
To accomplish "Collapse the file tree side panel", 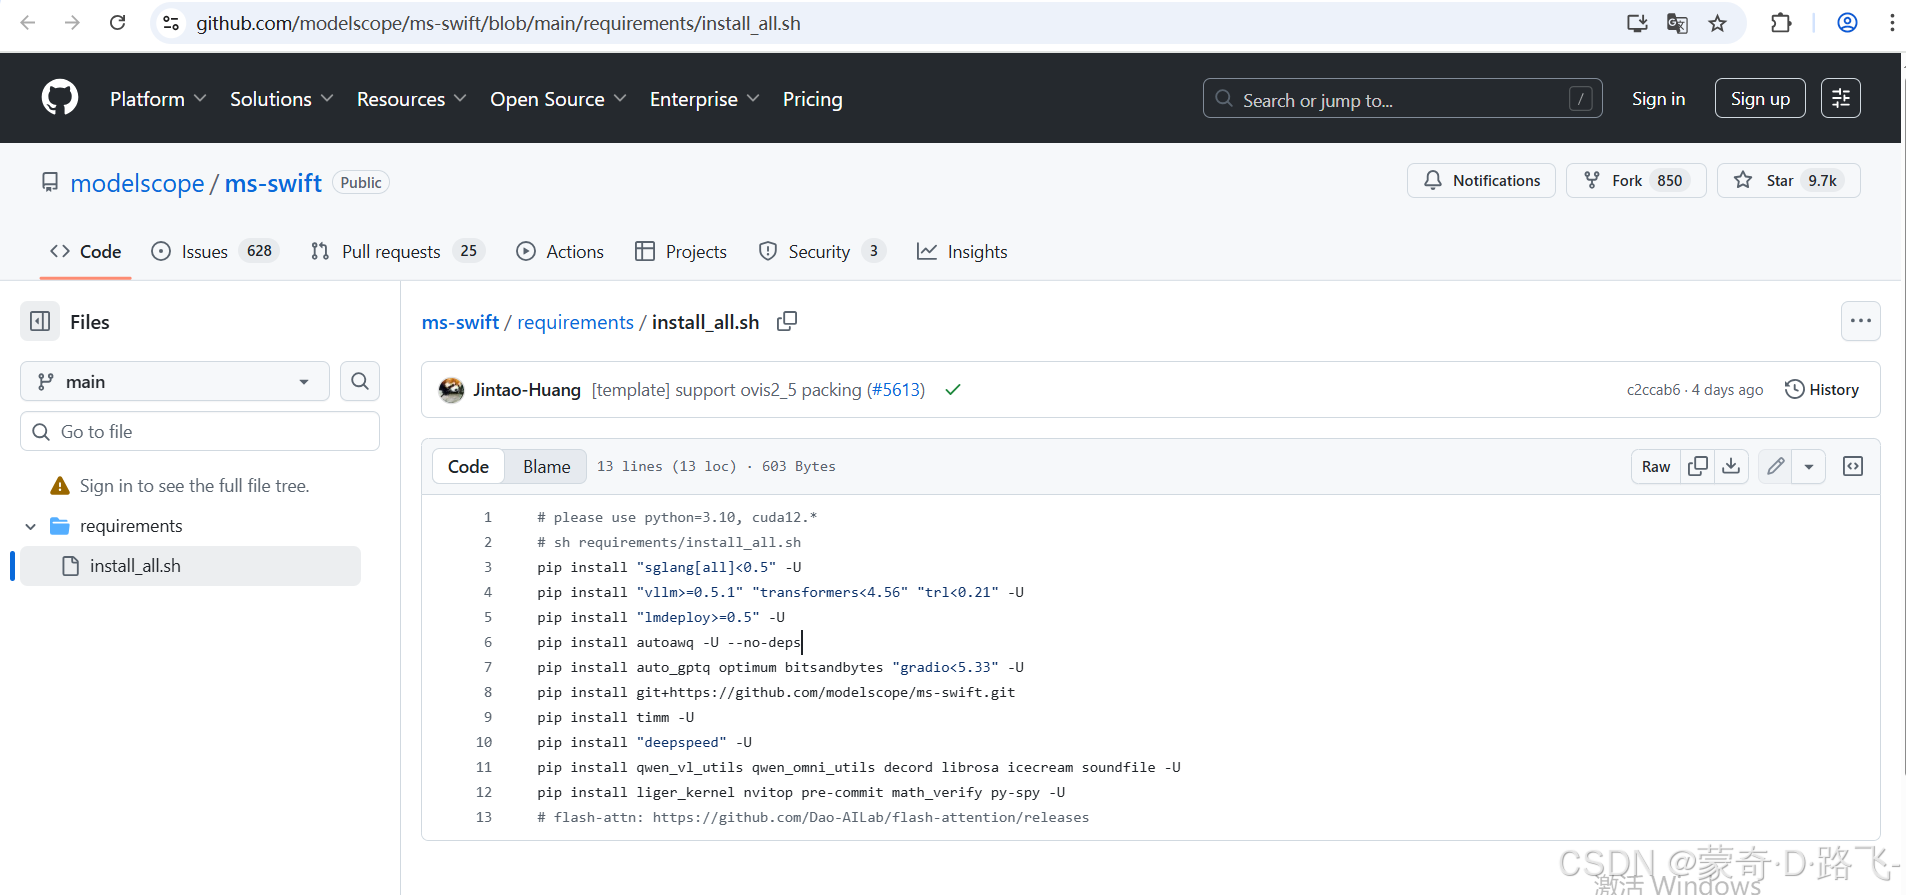I will point(40,321).
